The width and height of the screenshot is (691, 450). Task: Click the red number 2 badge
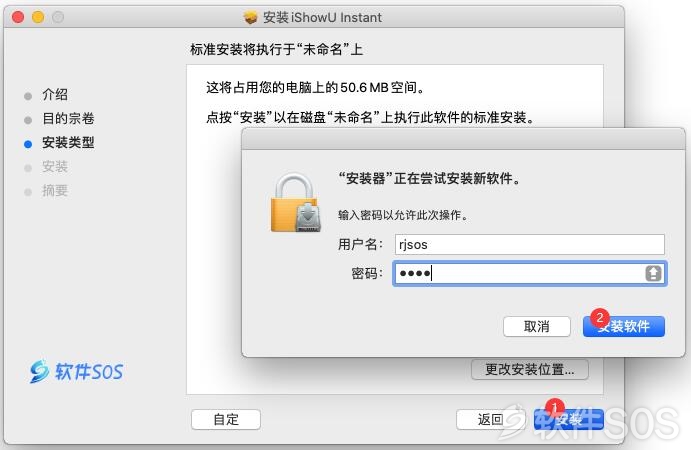point(599,317)
